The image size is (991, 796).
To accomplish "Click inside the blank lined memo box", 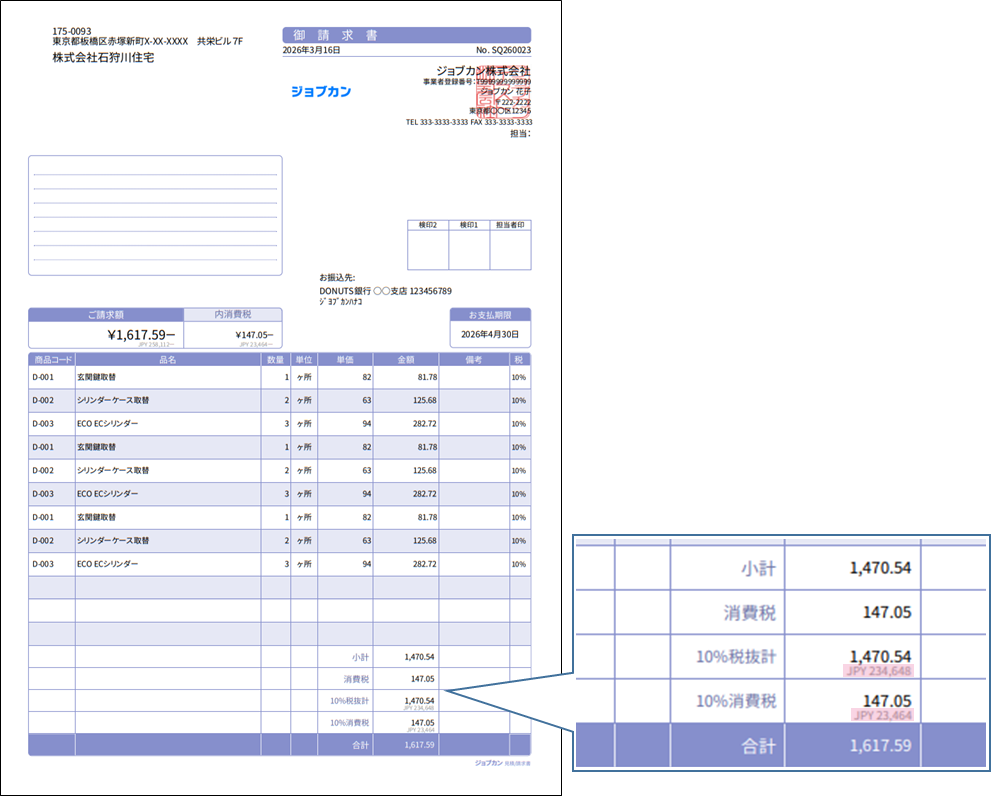I will coord(155,215).
